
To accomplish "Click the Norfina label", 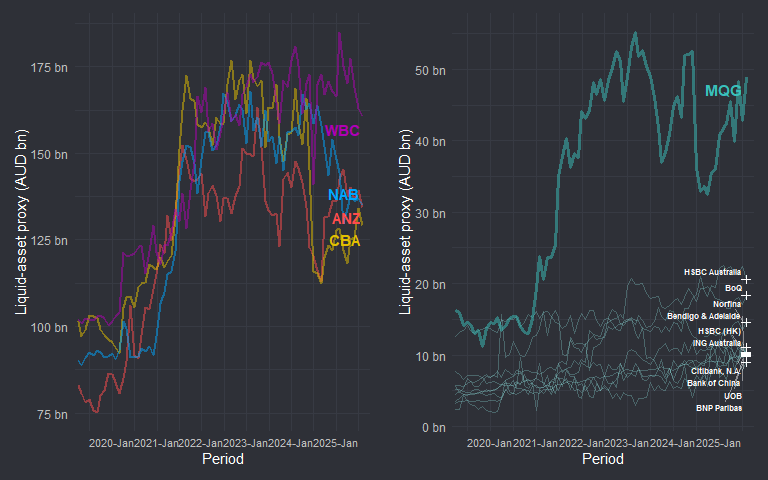I will tap(727, 303).
